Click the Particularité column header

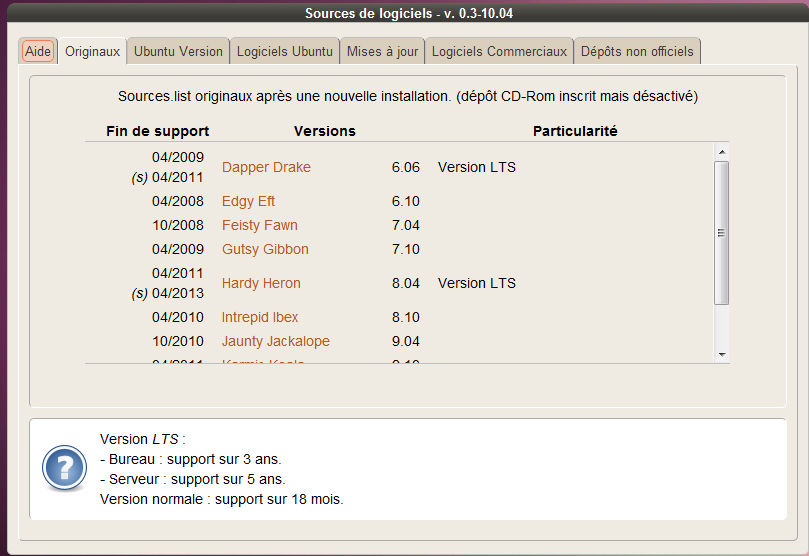pos(574,131)
